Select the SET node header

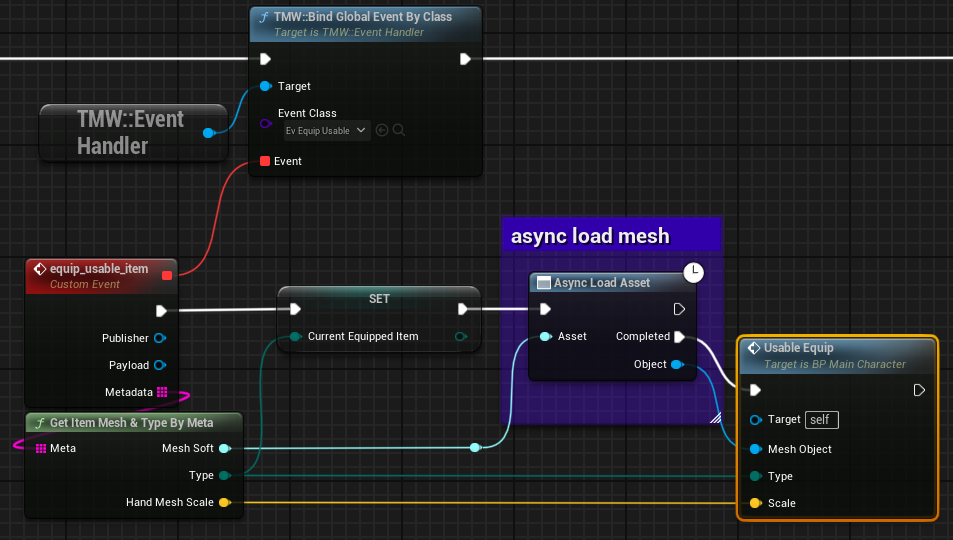click(x=378, y=299)
